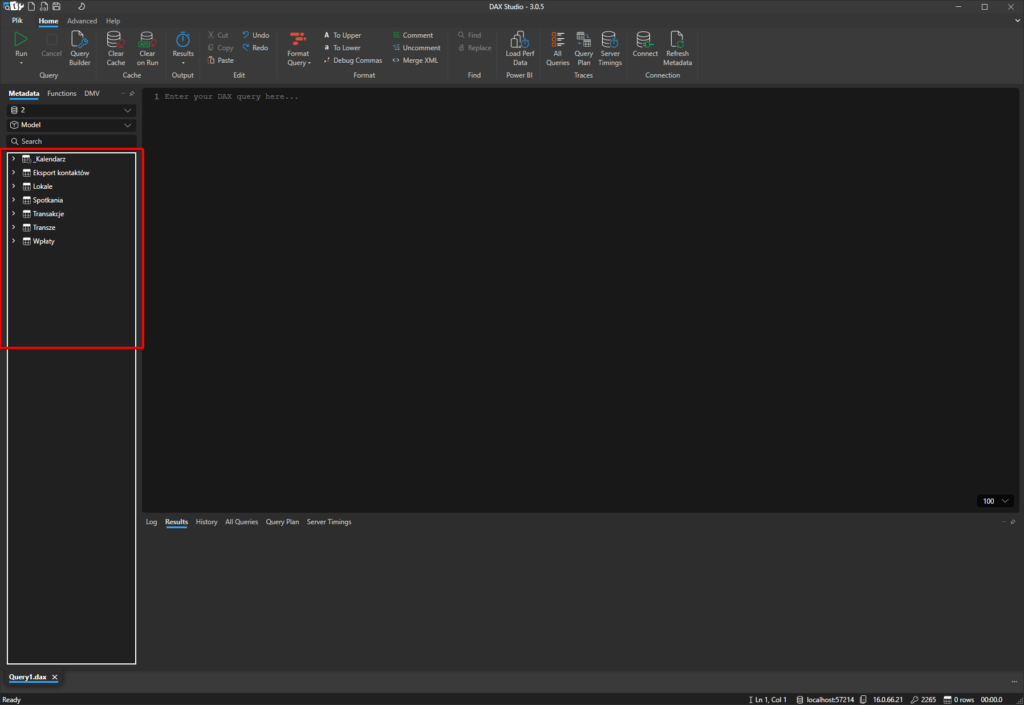Screen dimensions: 1024x705
Task: Collapse the ribbon with the chevron
Action: coord(1017,21)
